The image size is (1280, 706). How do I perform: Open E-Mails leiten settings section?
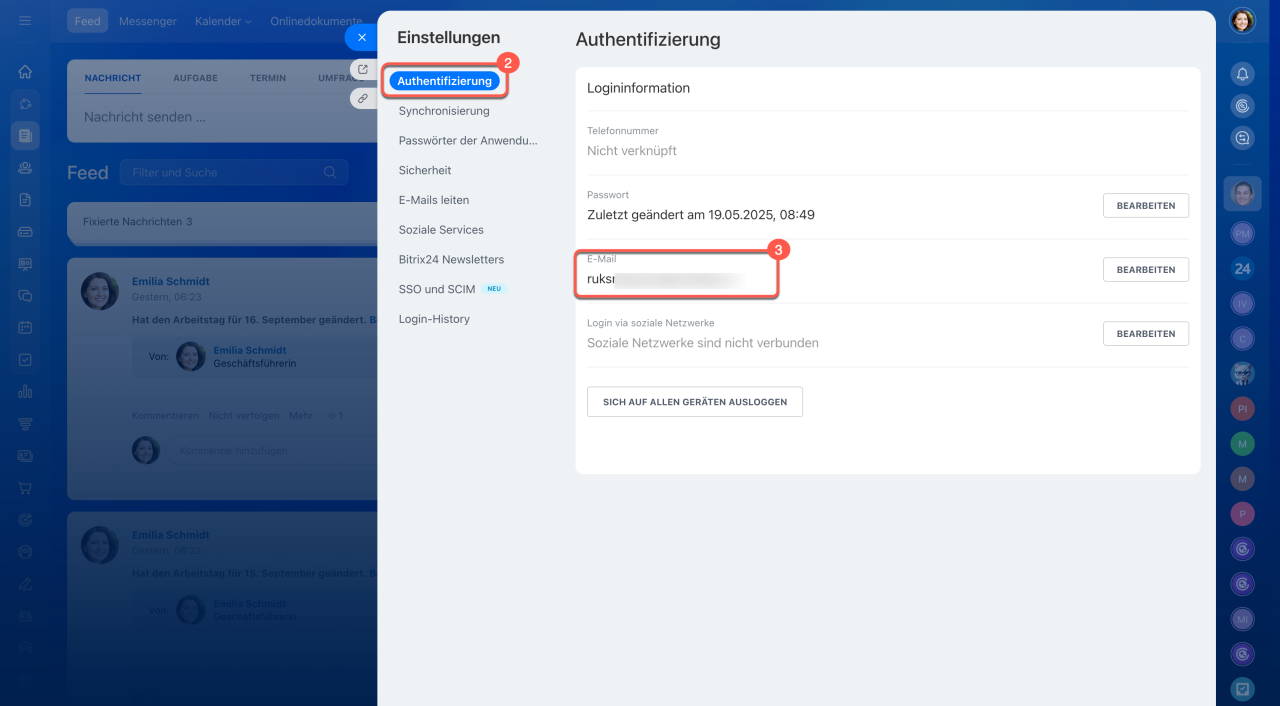point(434,200)
